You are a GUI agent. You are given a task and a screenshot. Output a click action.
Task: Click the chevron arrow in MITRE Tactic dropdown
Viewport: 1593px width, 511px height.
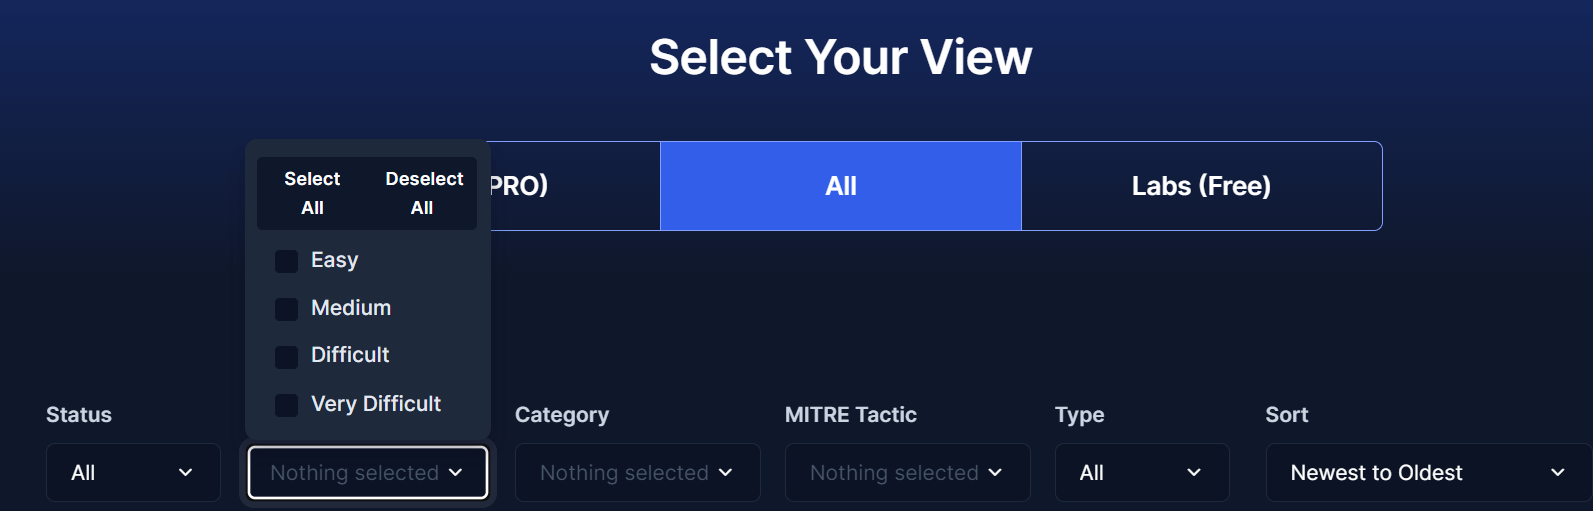[995, 473]
